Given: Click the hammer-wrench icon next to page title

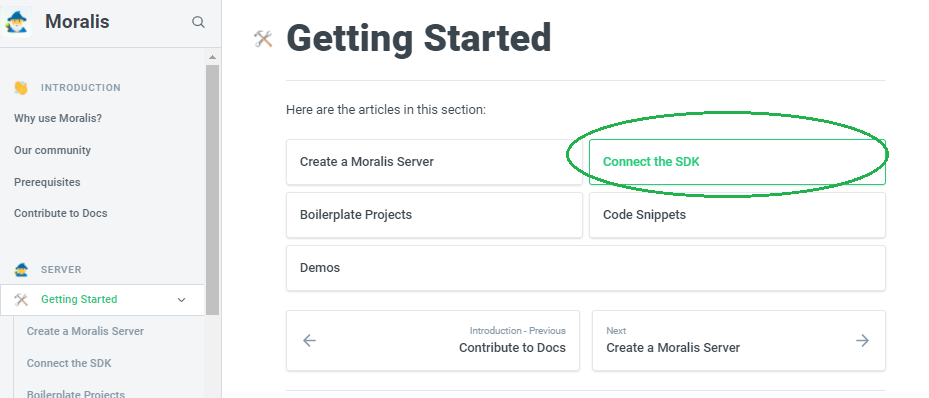Looking at the screenshot, I should [263, 38].
